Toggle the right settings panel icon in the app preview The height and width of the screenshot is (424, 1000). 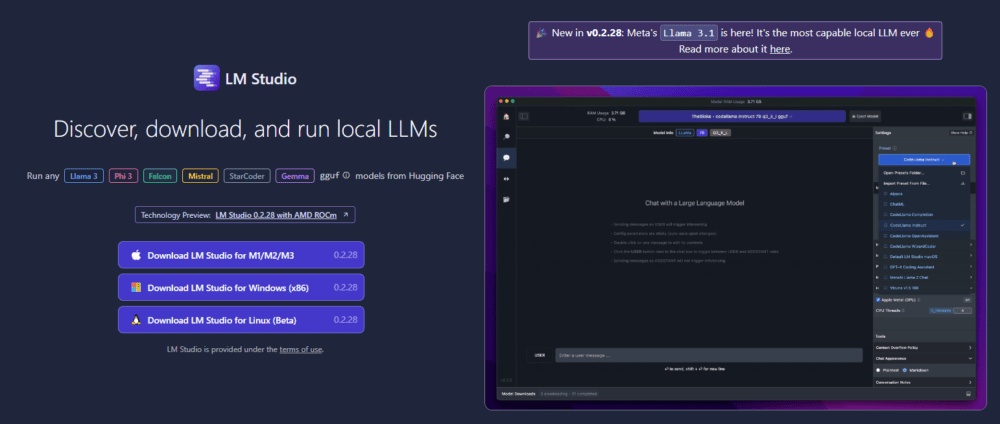967,116
